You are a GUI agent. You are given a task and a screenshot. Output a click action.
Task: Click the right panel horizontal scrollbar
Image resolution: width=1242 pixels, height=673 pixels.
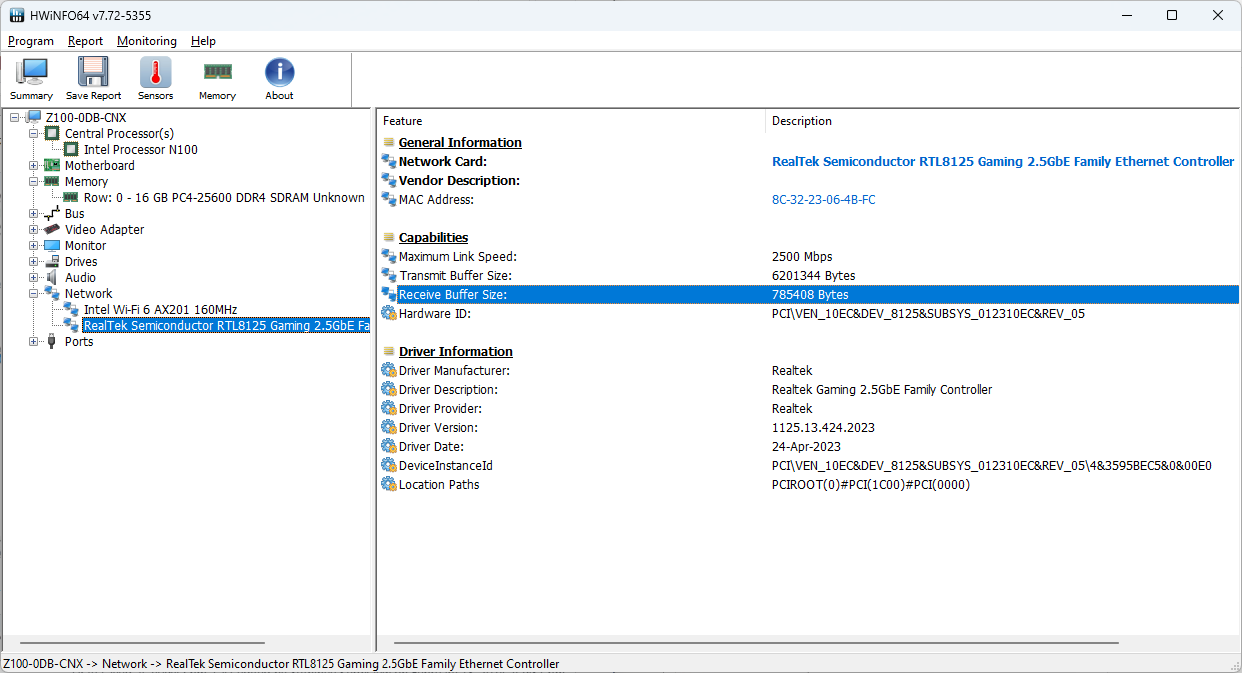click(x=756, y=643)
